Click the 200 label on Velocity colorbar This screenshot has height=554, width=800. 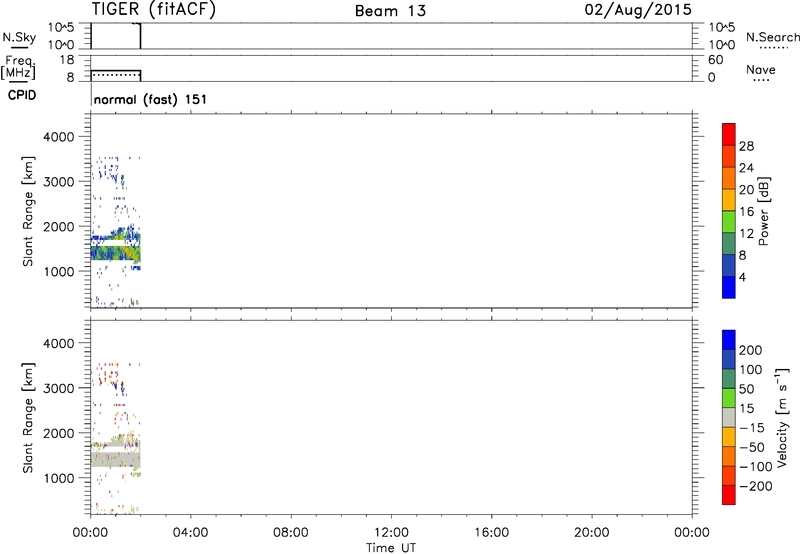pyautogui.click(x=751, y=350)
